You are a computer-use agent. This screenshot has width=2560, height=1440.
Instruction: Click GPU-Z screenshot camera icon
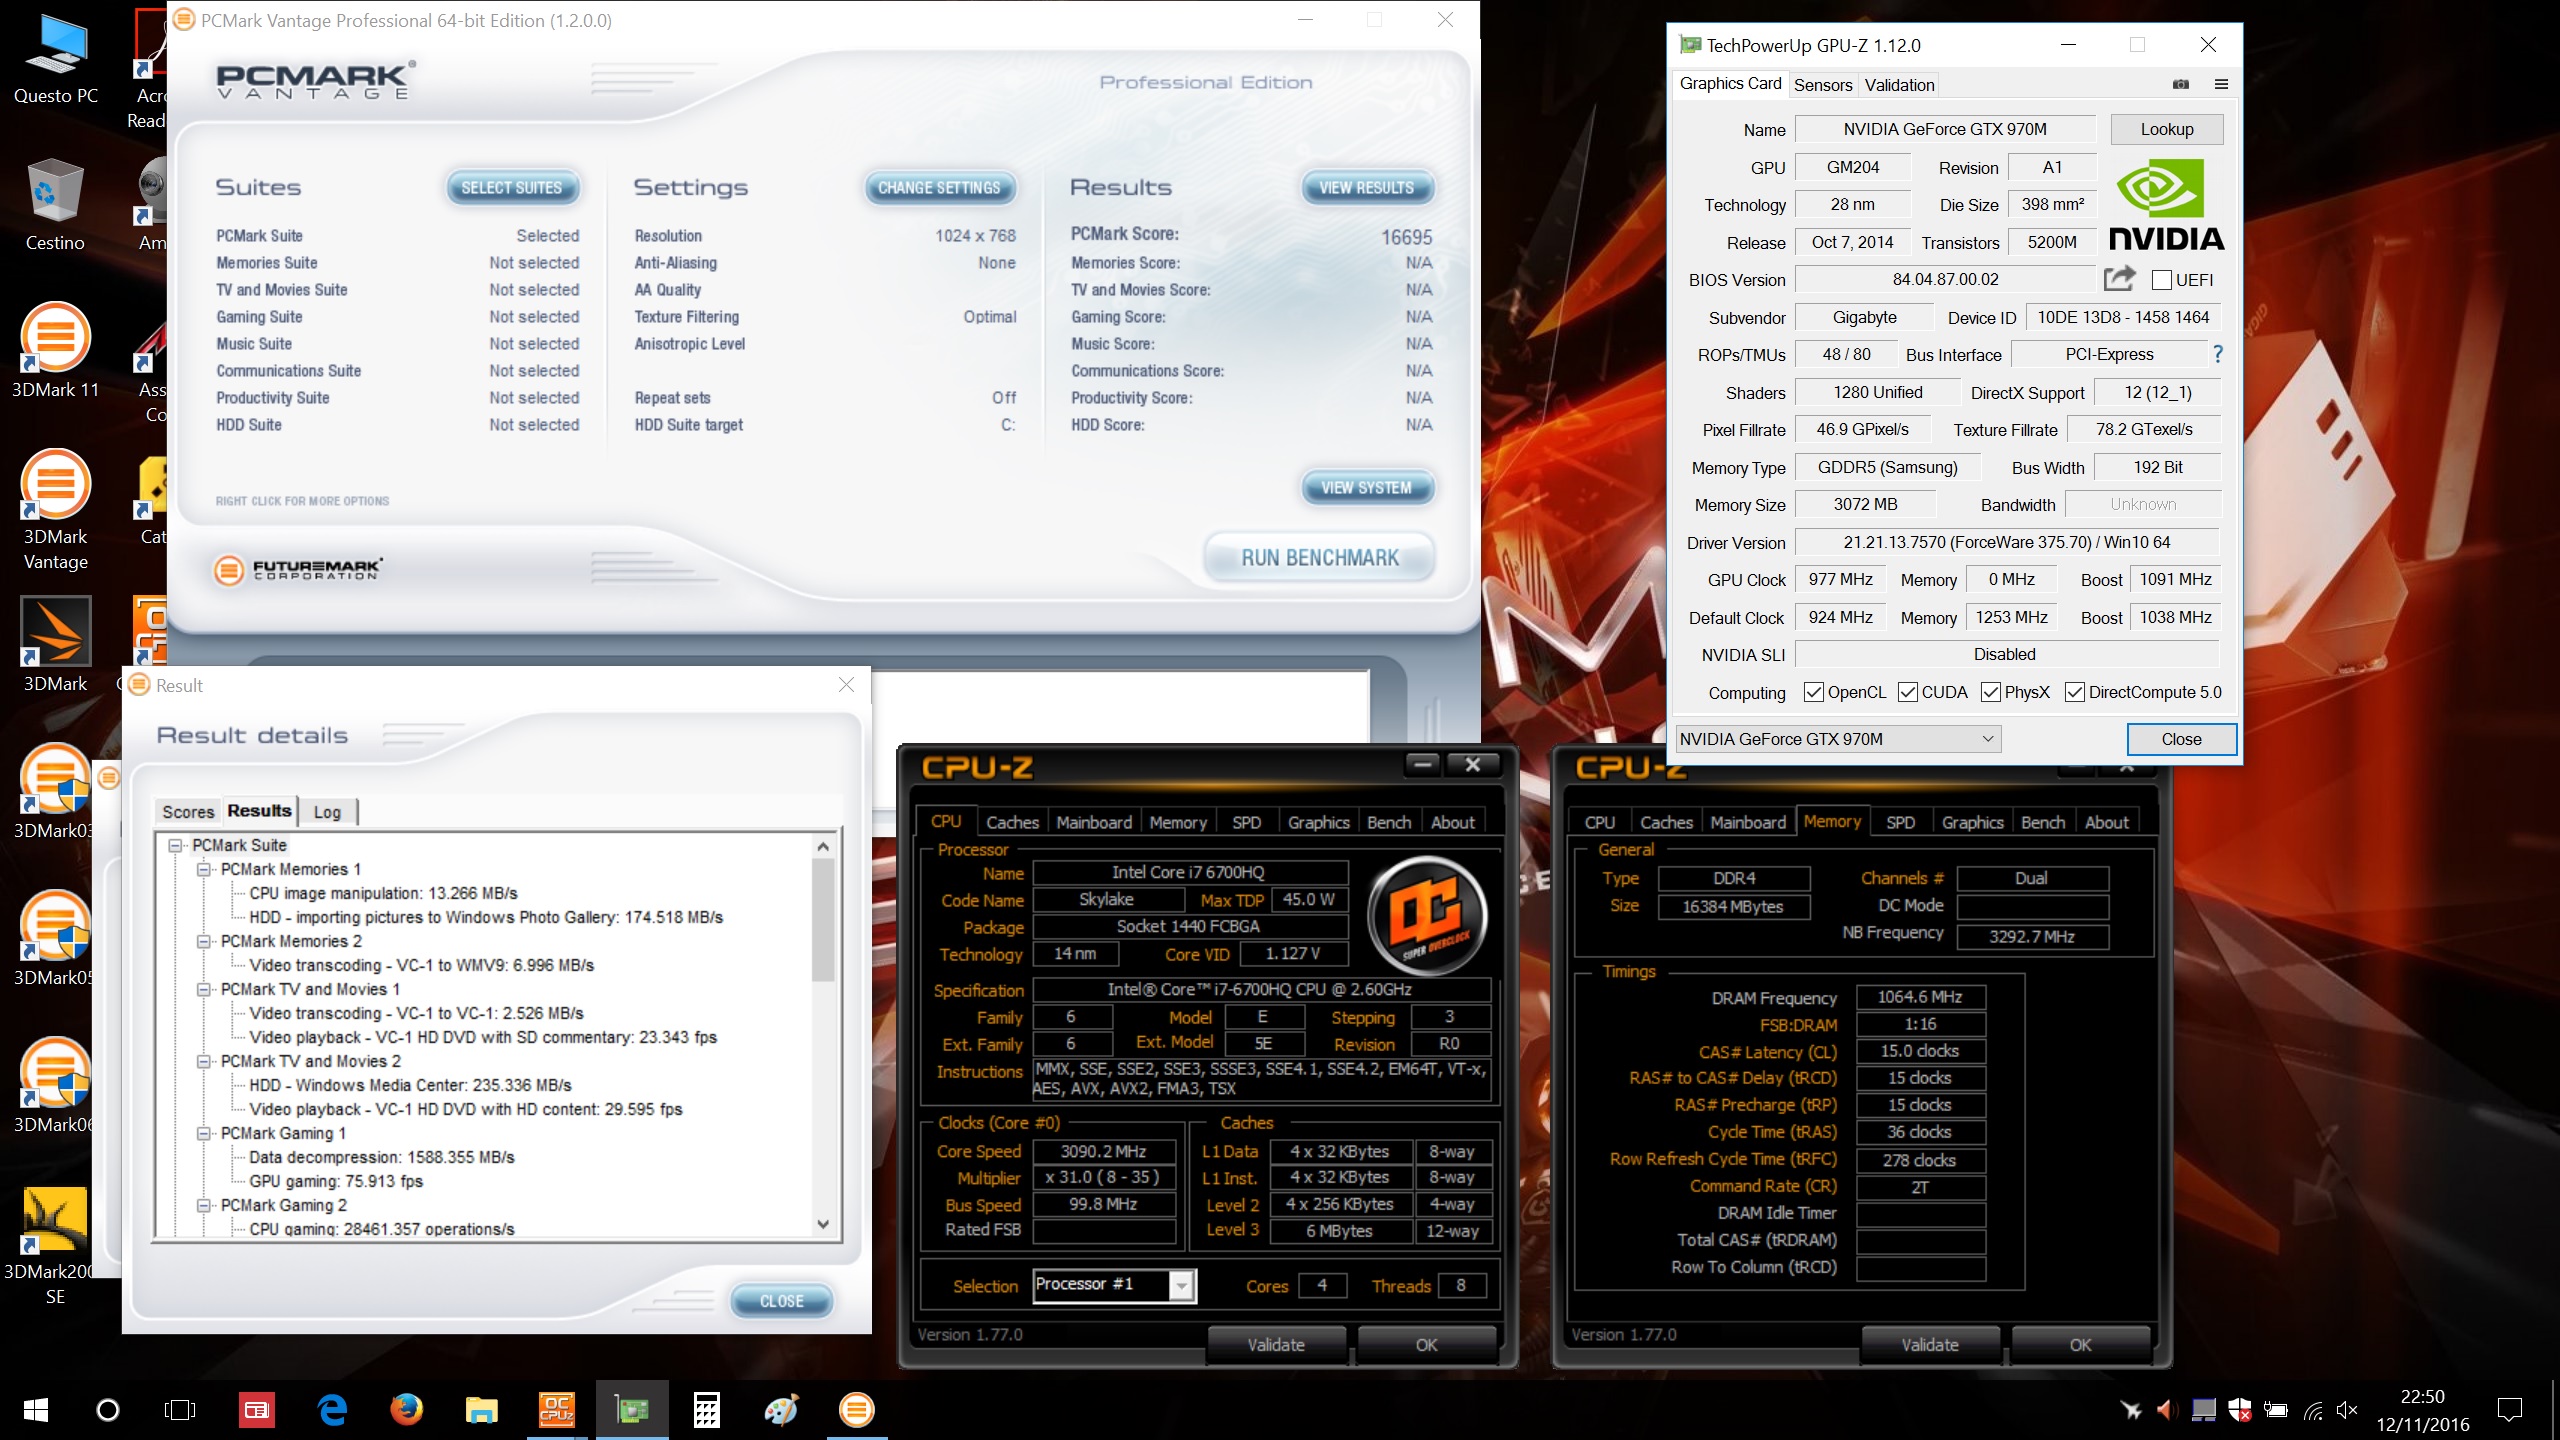2181,84
